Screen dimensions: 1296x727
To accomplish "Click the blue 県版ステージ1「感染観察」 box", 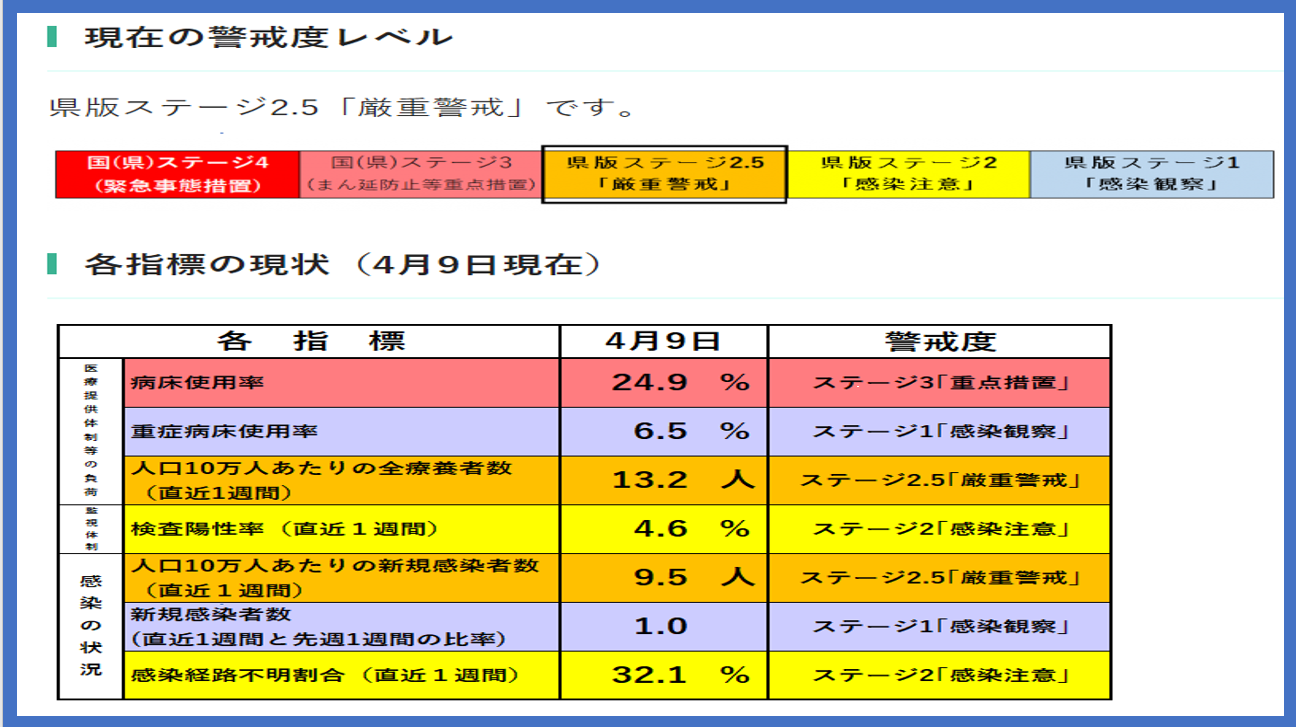I will pyautogui.click(x=1152, y=174).
